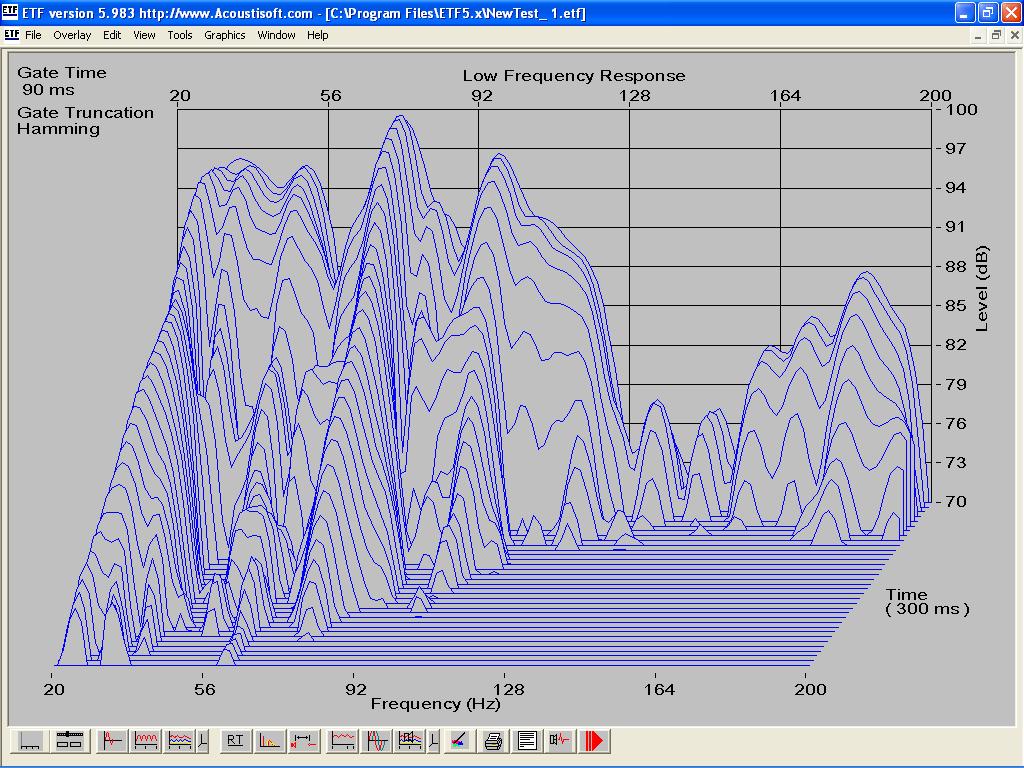Click the first ruler scale toolbar icon
Viewport: 1024px width, 768px height.
tap(31, 741)
